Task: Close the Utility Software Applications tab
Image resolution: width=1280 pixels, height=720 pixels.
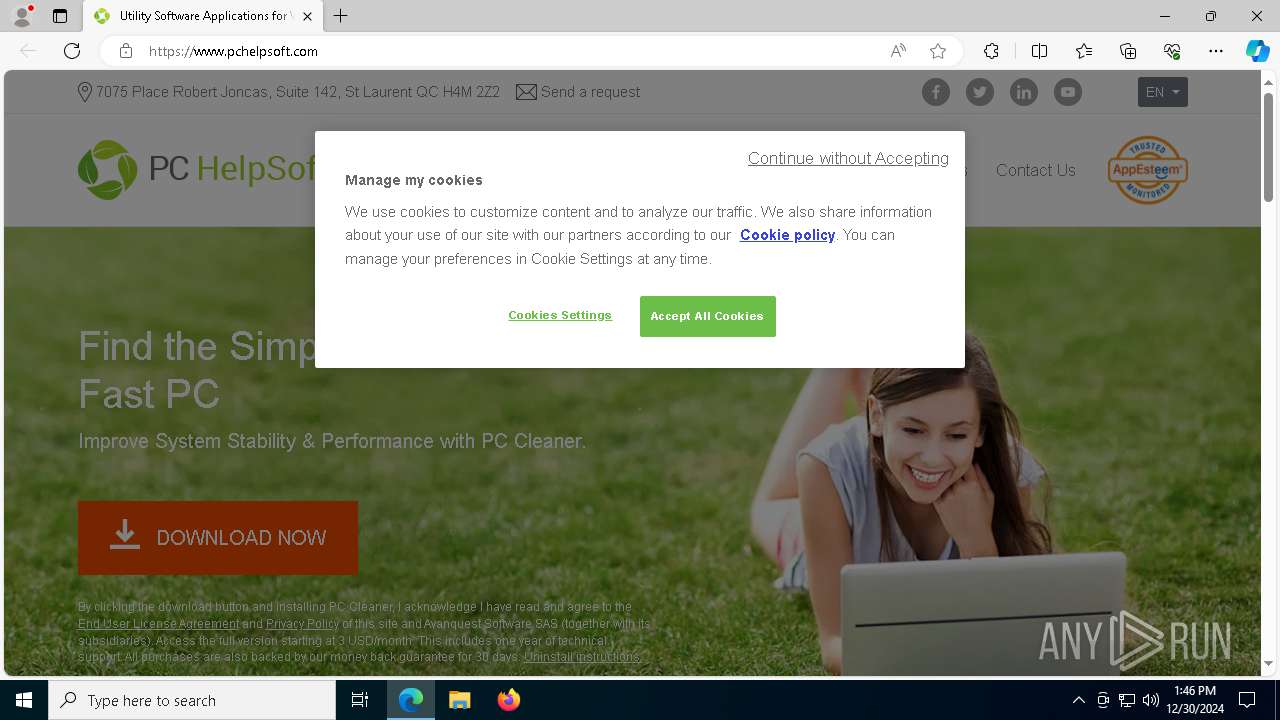Action: pyautogui.click(x=307, y=16)
